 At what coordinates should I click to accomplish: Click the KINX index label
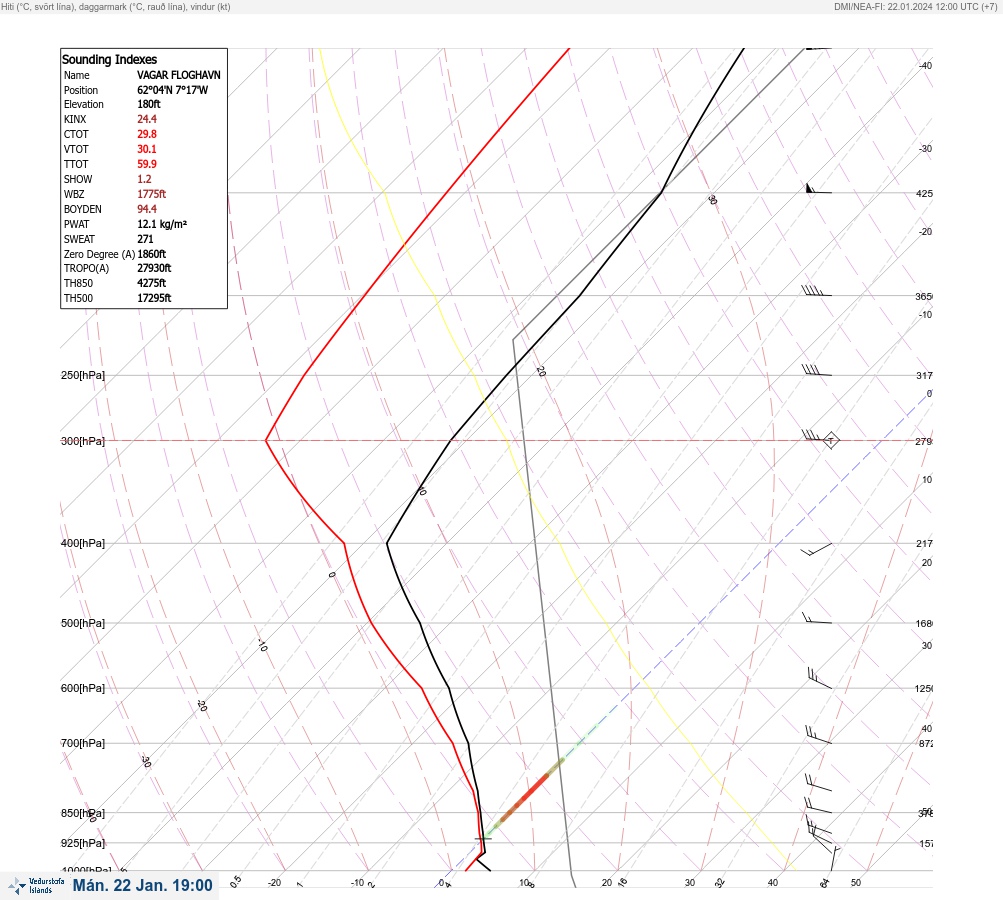(75, 119)
